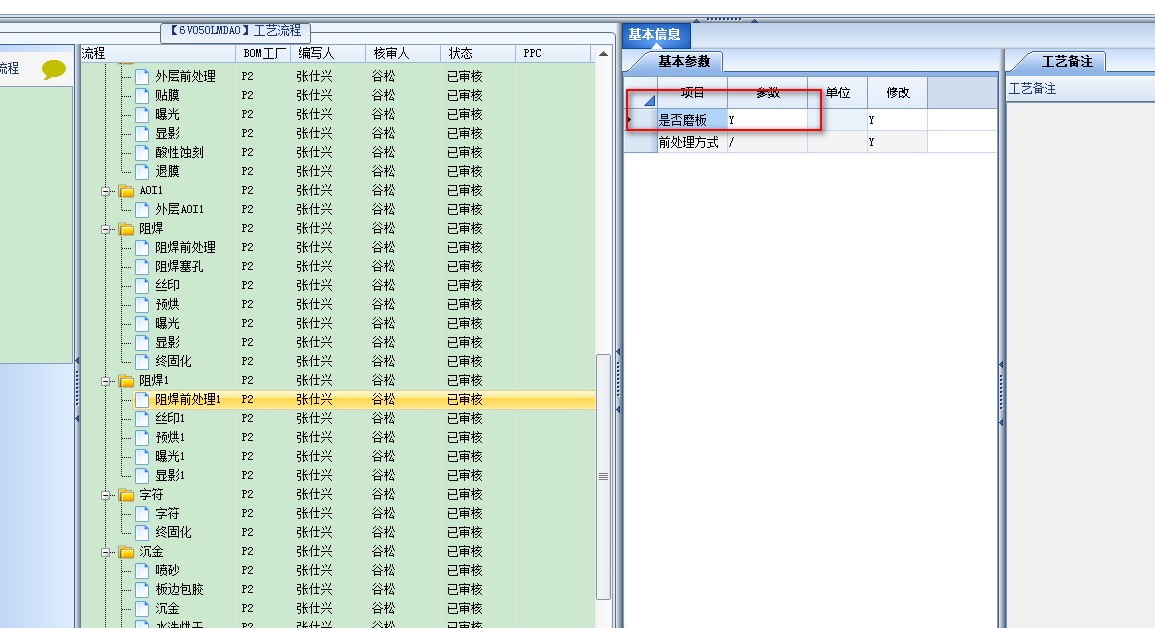This screenshot has width=1155, height=628.
Task: Click the 阻焊 folder icon
Action: (127, 229)
